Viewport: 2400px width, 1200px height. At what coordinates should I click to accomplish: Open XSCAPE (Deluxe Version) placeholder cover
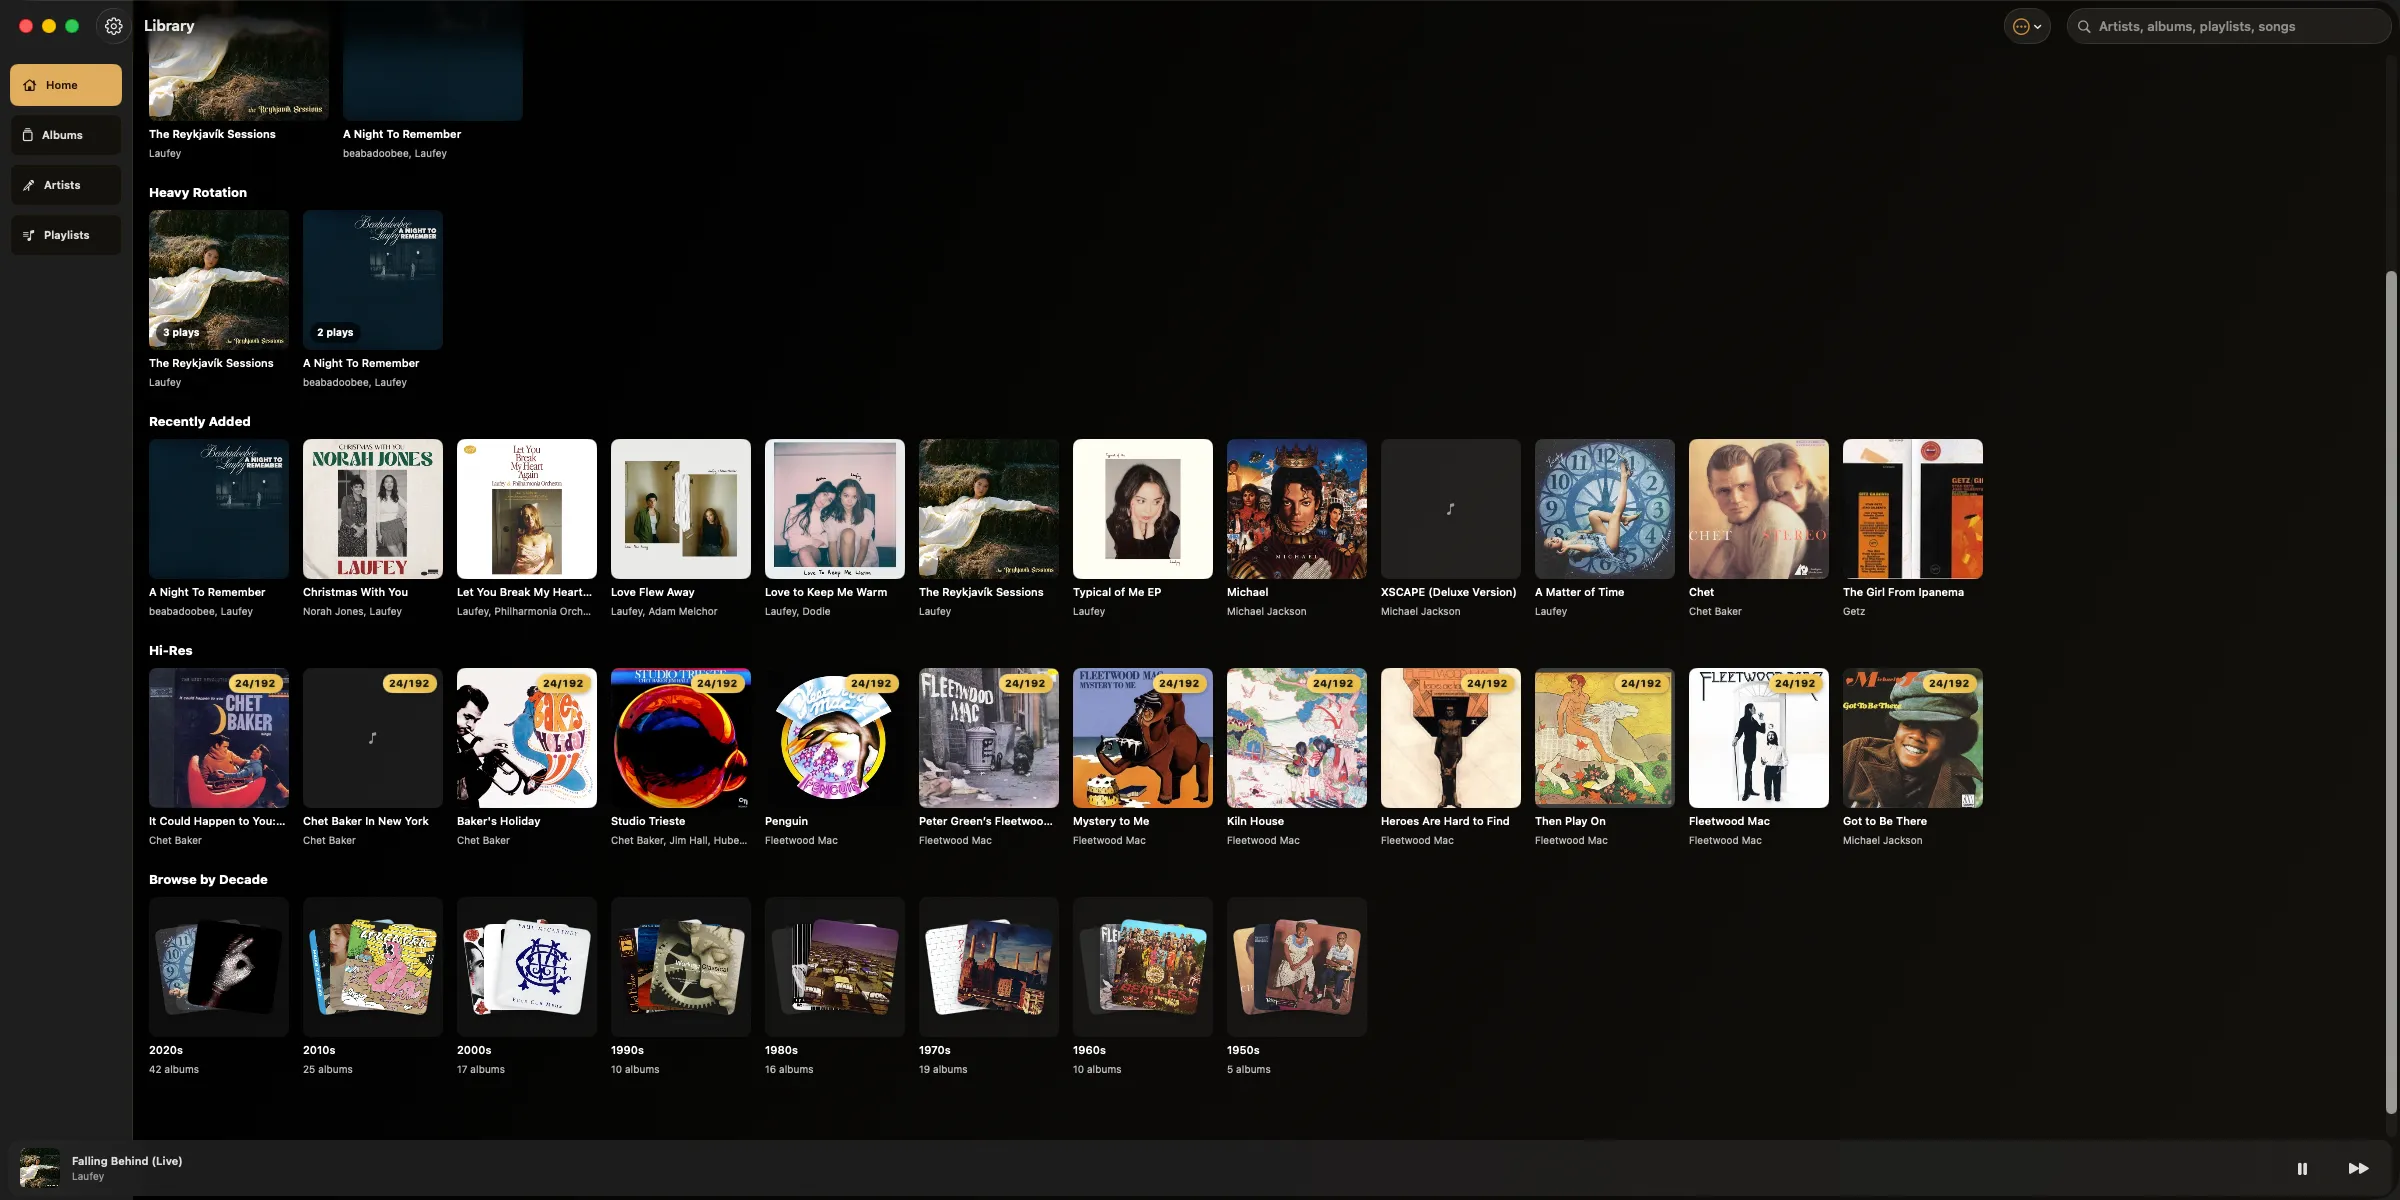pos(1451,509)
